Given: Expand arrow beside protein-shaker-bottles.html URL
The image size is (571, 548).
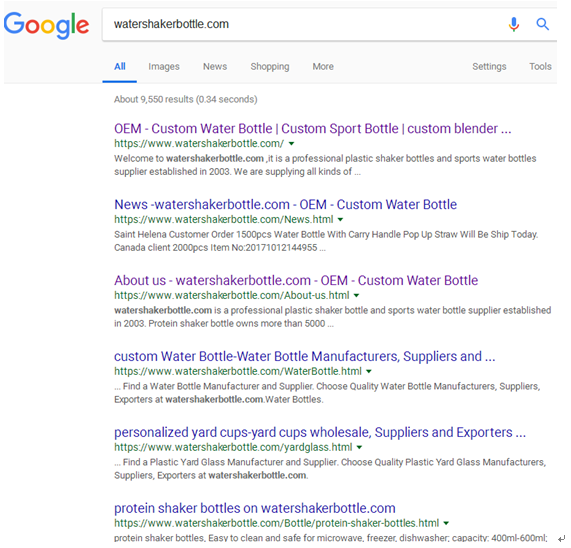Looking at the screenshot, I should coord(446,523).
